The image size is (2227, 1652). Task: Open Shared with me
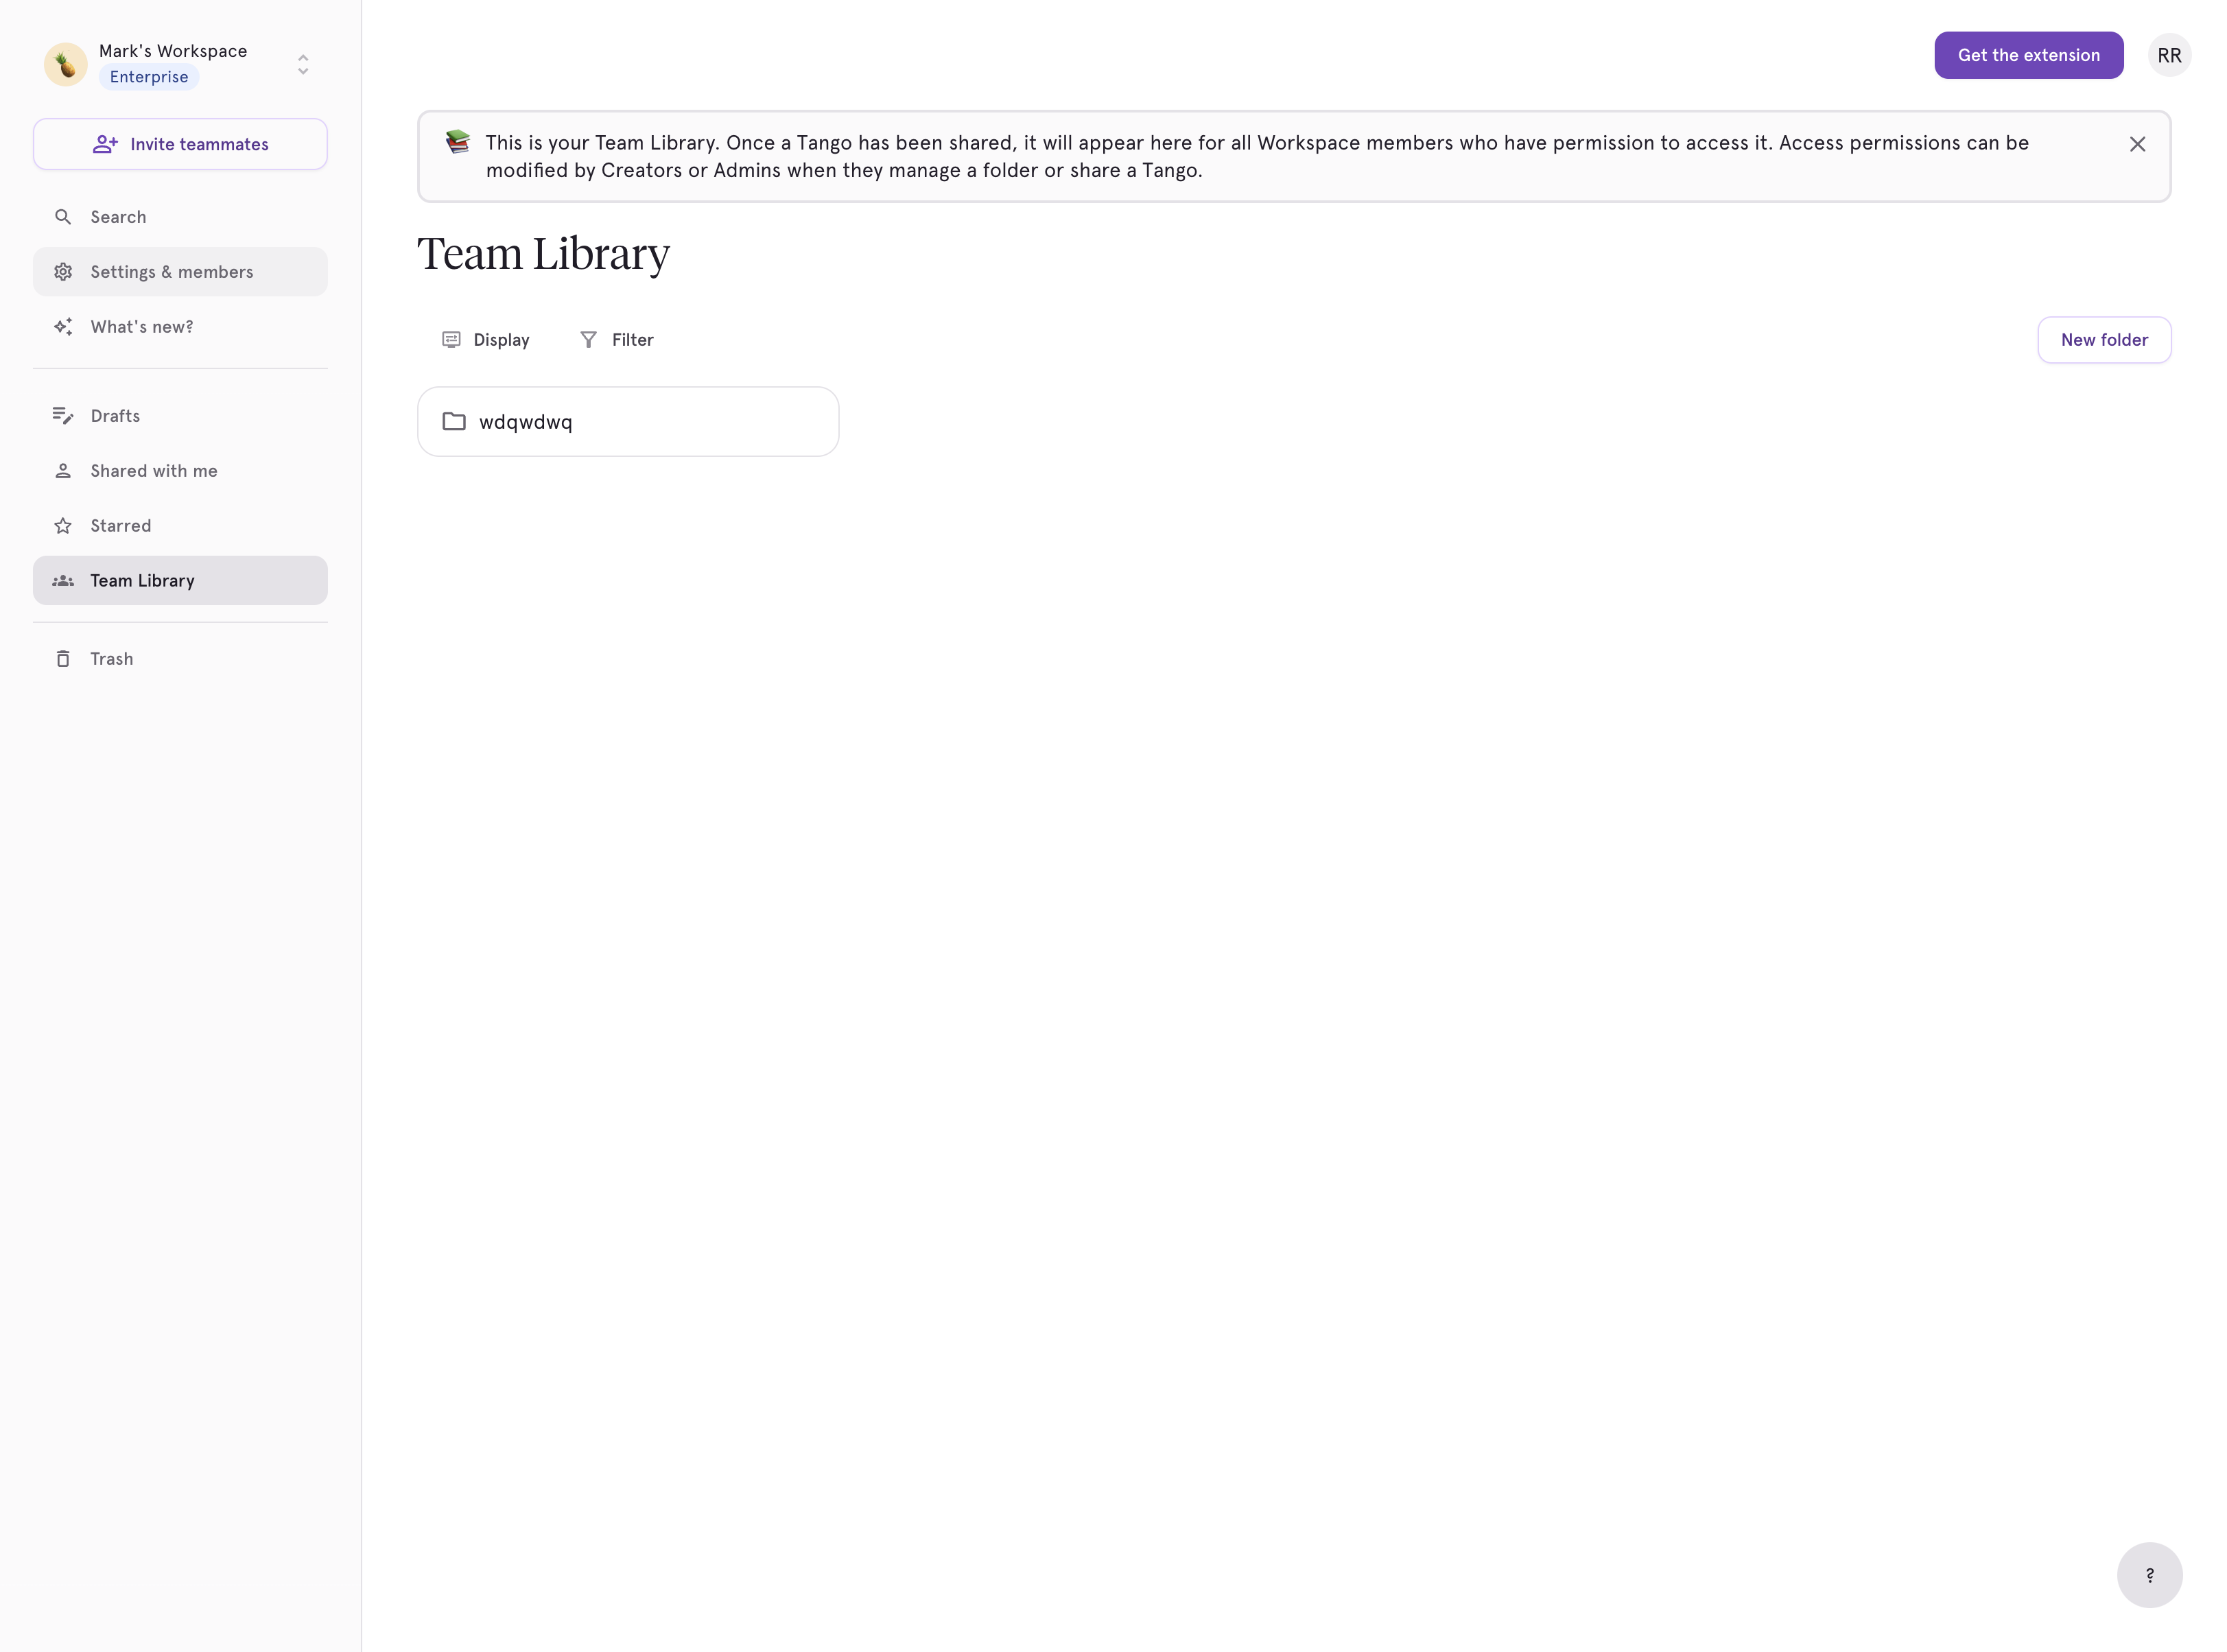tap(180, 471)
